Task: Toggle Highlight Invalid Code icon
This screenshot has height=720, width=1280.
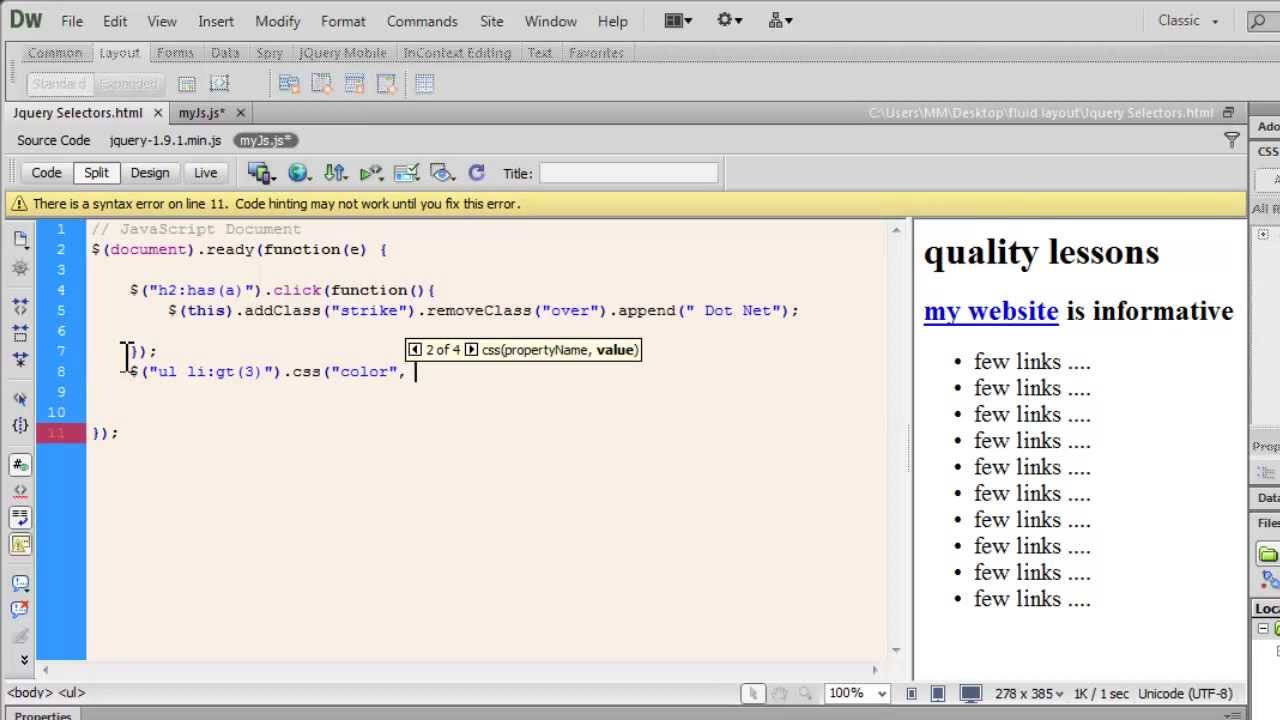Action: 21,491
